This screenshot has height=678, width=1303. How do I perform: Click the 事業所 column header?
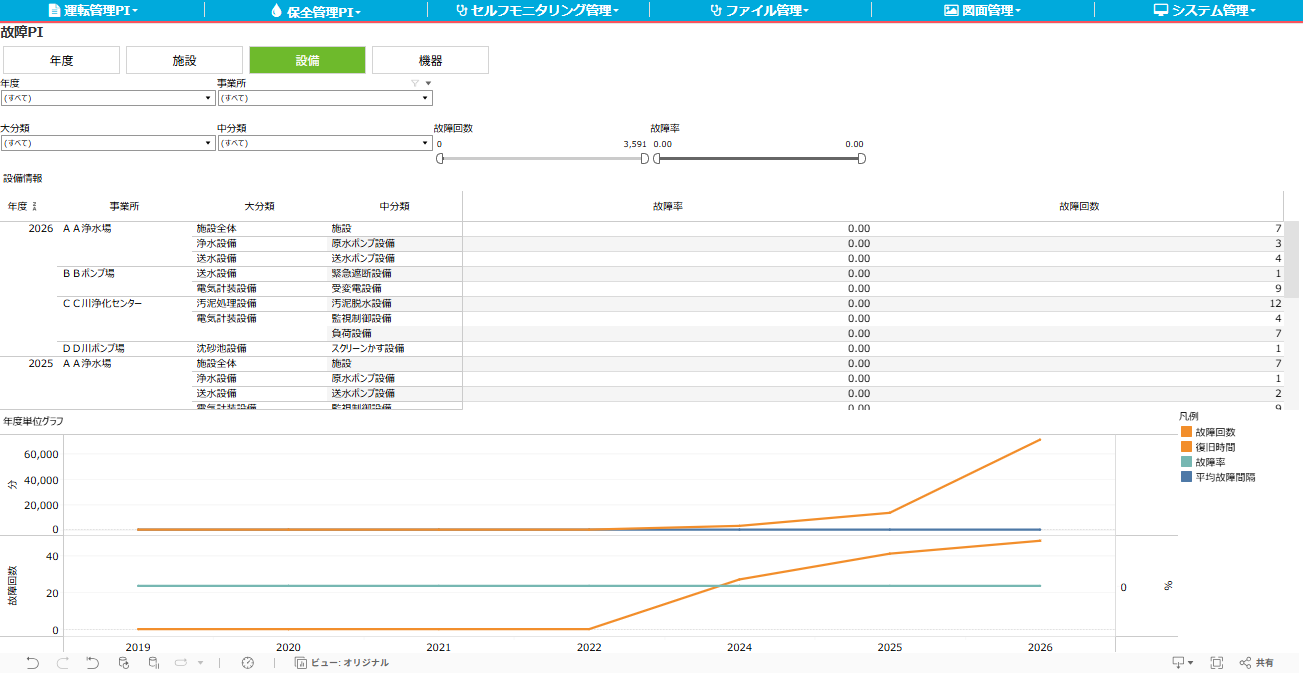pyautogui.click(x=124, y=206)
